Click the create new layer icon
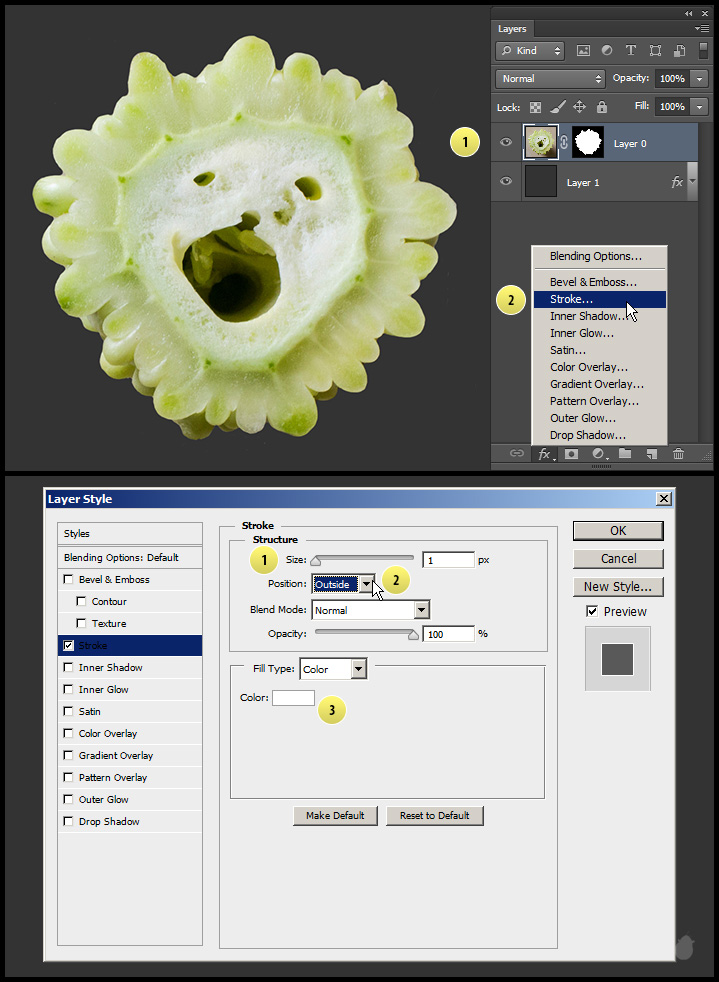 click(x=651, y=454)
